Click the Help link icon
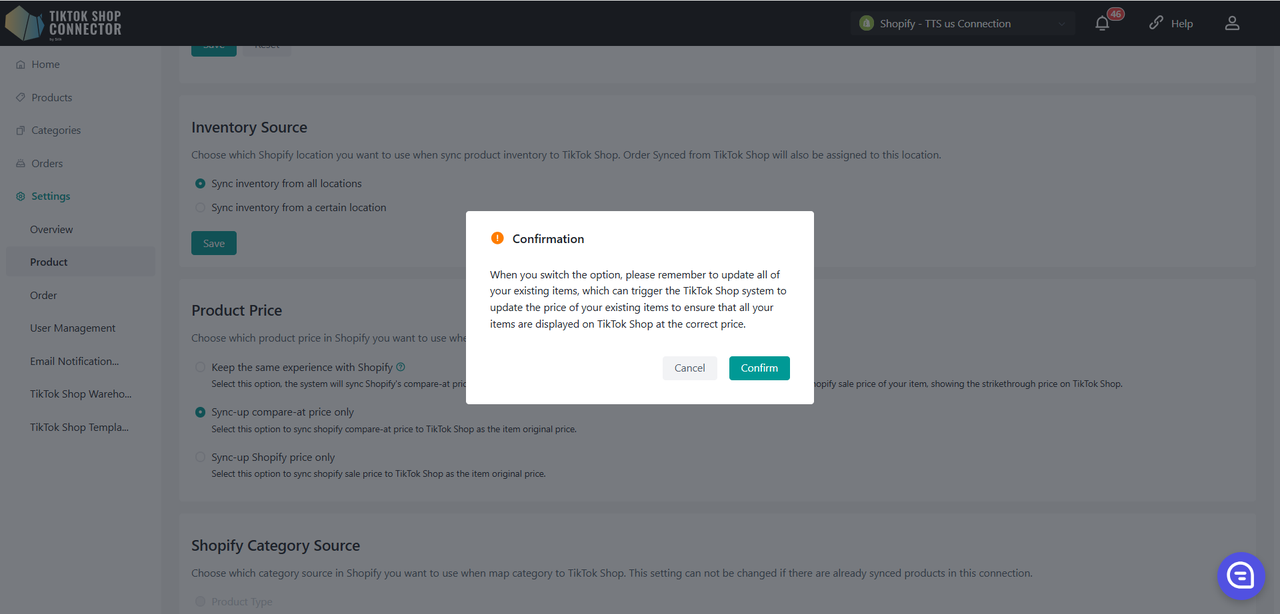 pos(1156,23)
